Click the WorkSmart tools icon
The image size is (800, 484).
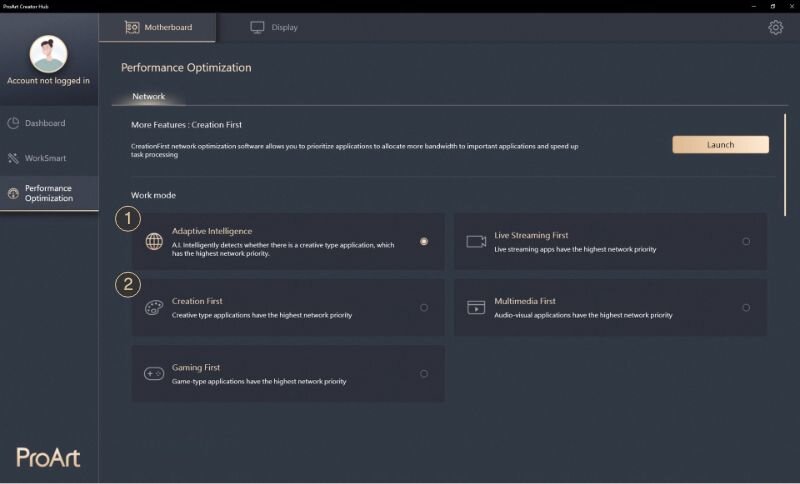pos(13,158)
